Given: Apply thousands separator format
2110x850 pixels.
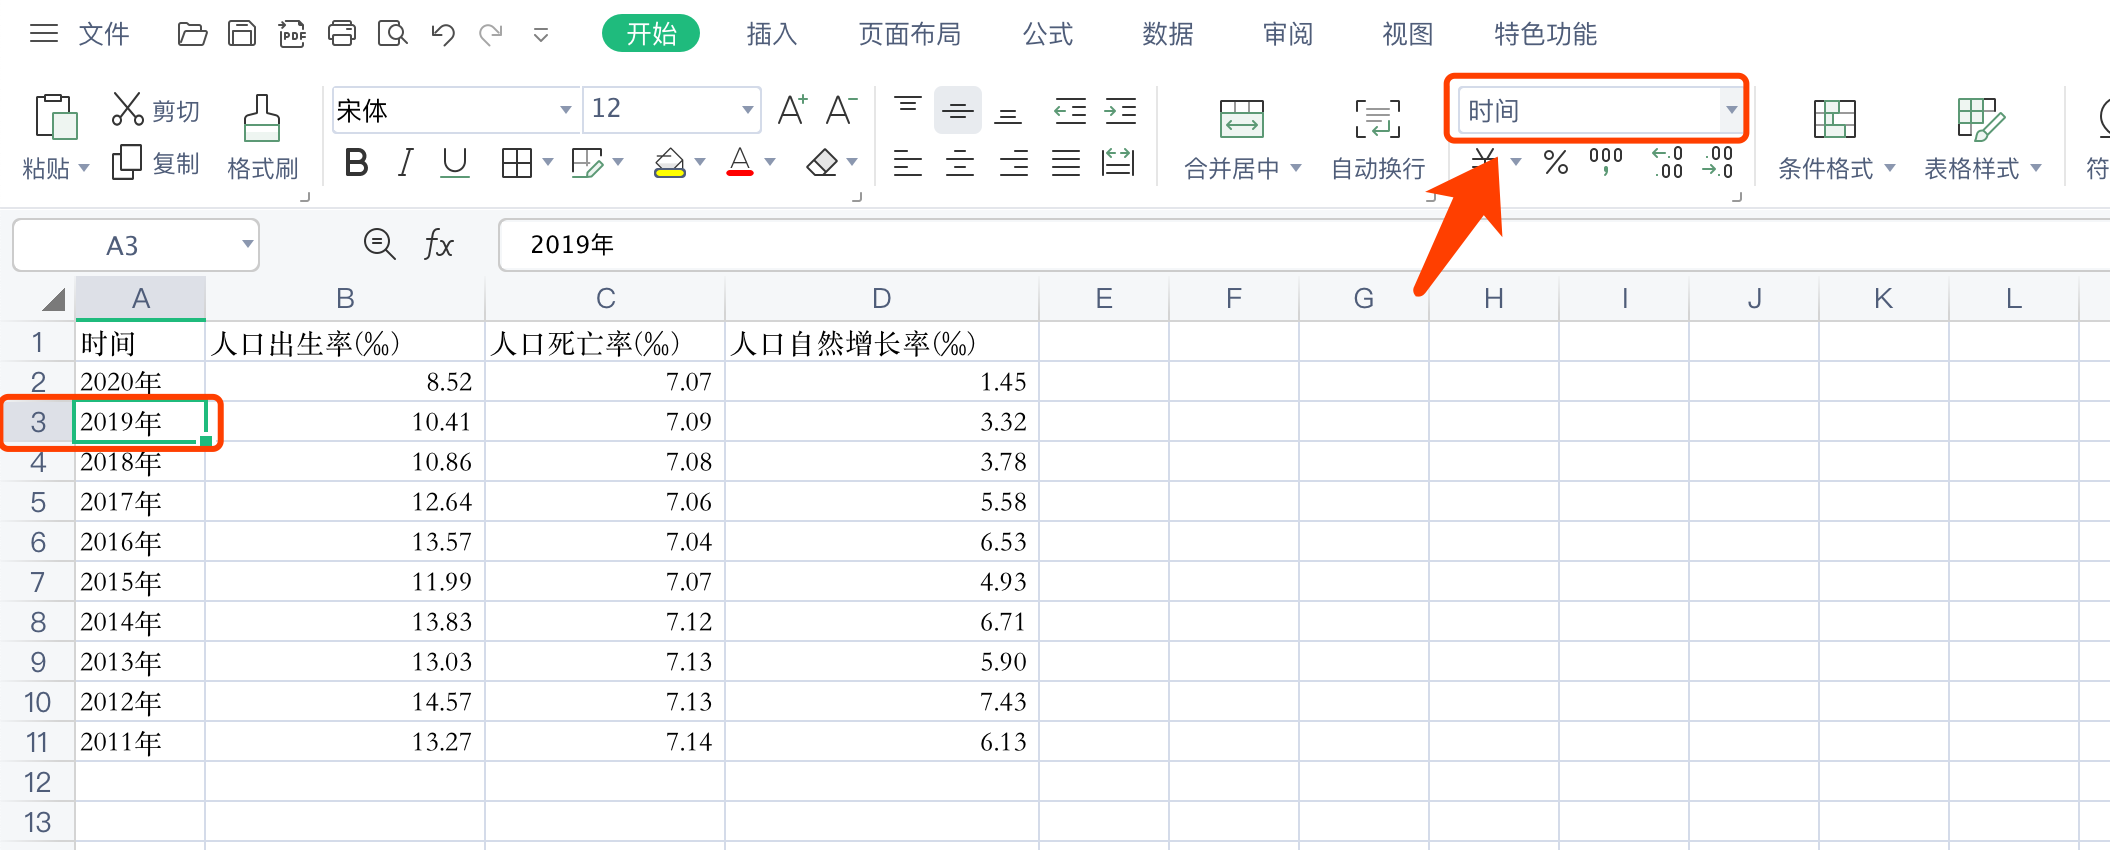Looking at the screenshot, I should (x=1606, y=162).
